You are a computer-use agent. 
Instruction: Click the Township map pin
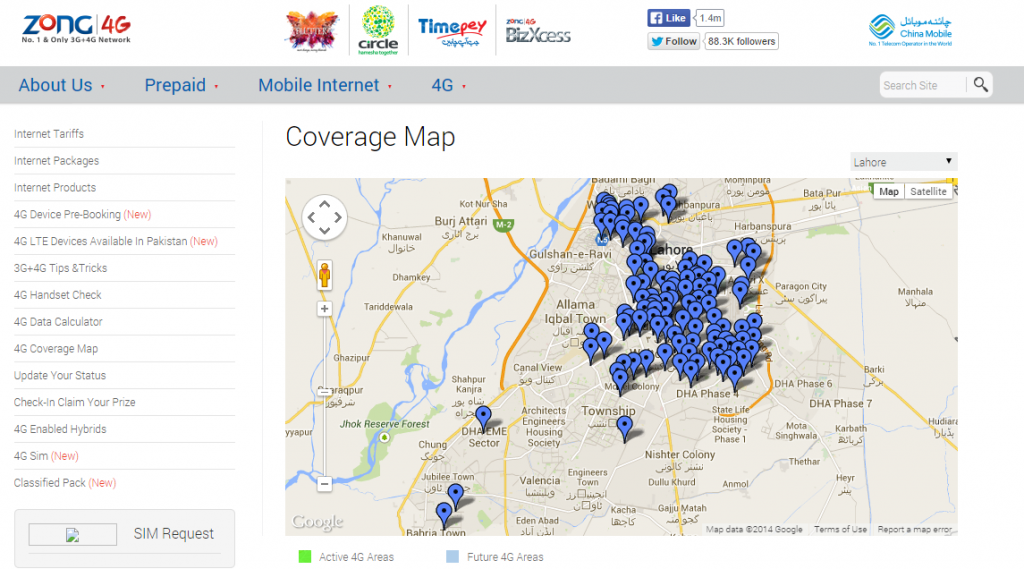coord(625,429)
